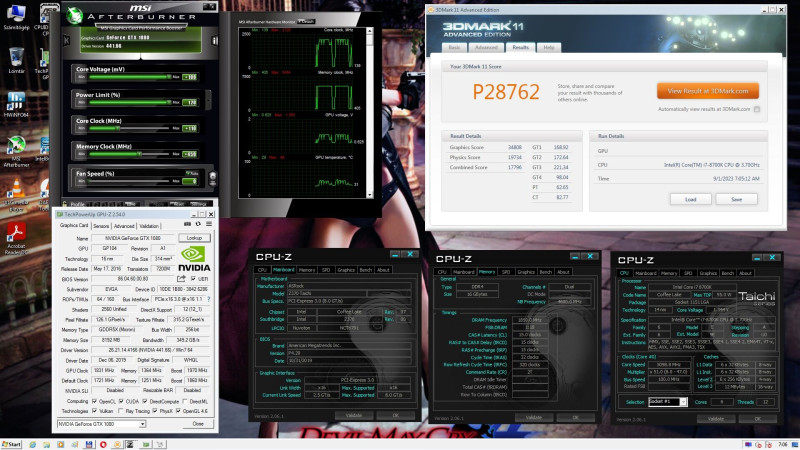The width and height of the screenshot is (800, 450).
Task: Click Validate in CPU-Z Mainboard window
Action: (x=354, y=415)
